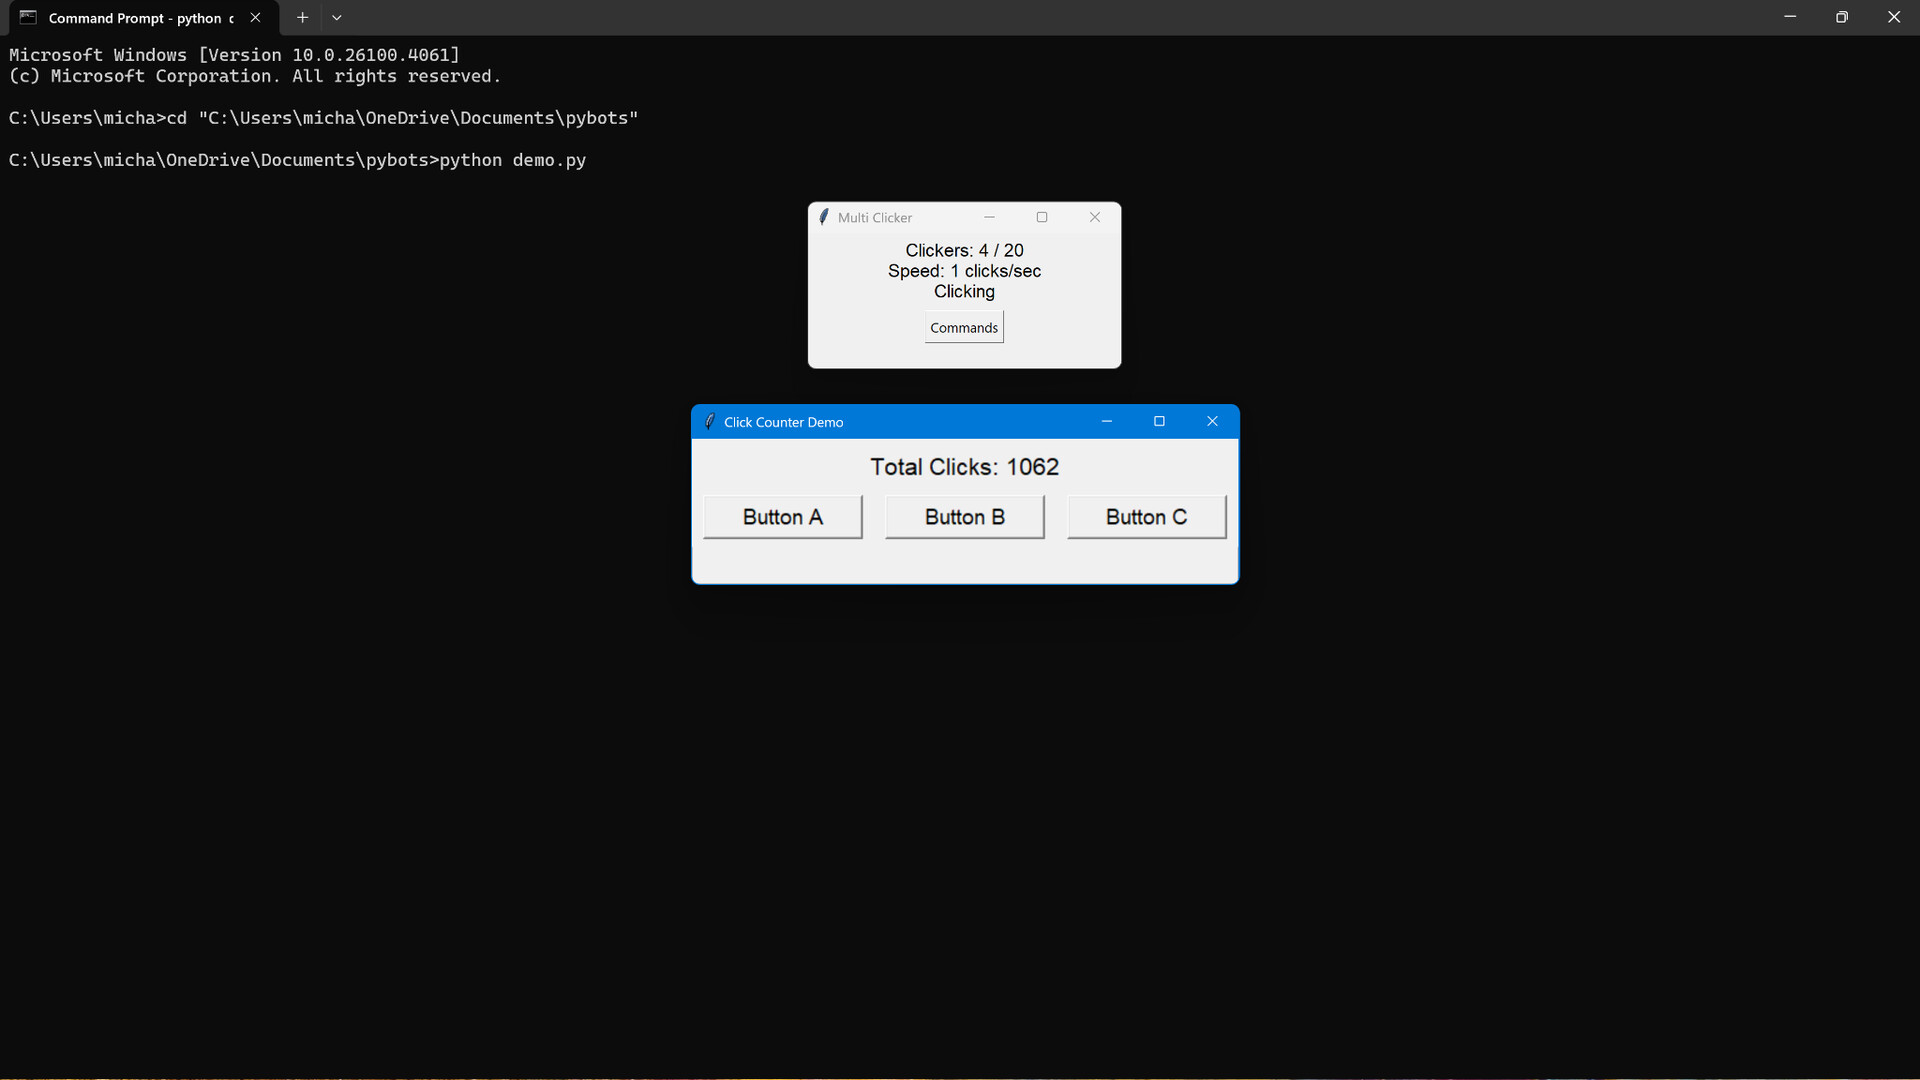The width and height of the screenshot is (1920, 1080).
Task: Open a new terminal tab with plus
Action: (302, 18)
